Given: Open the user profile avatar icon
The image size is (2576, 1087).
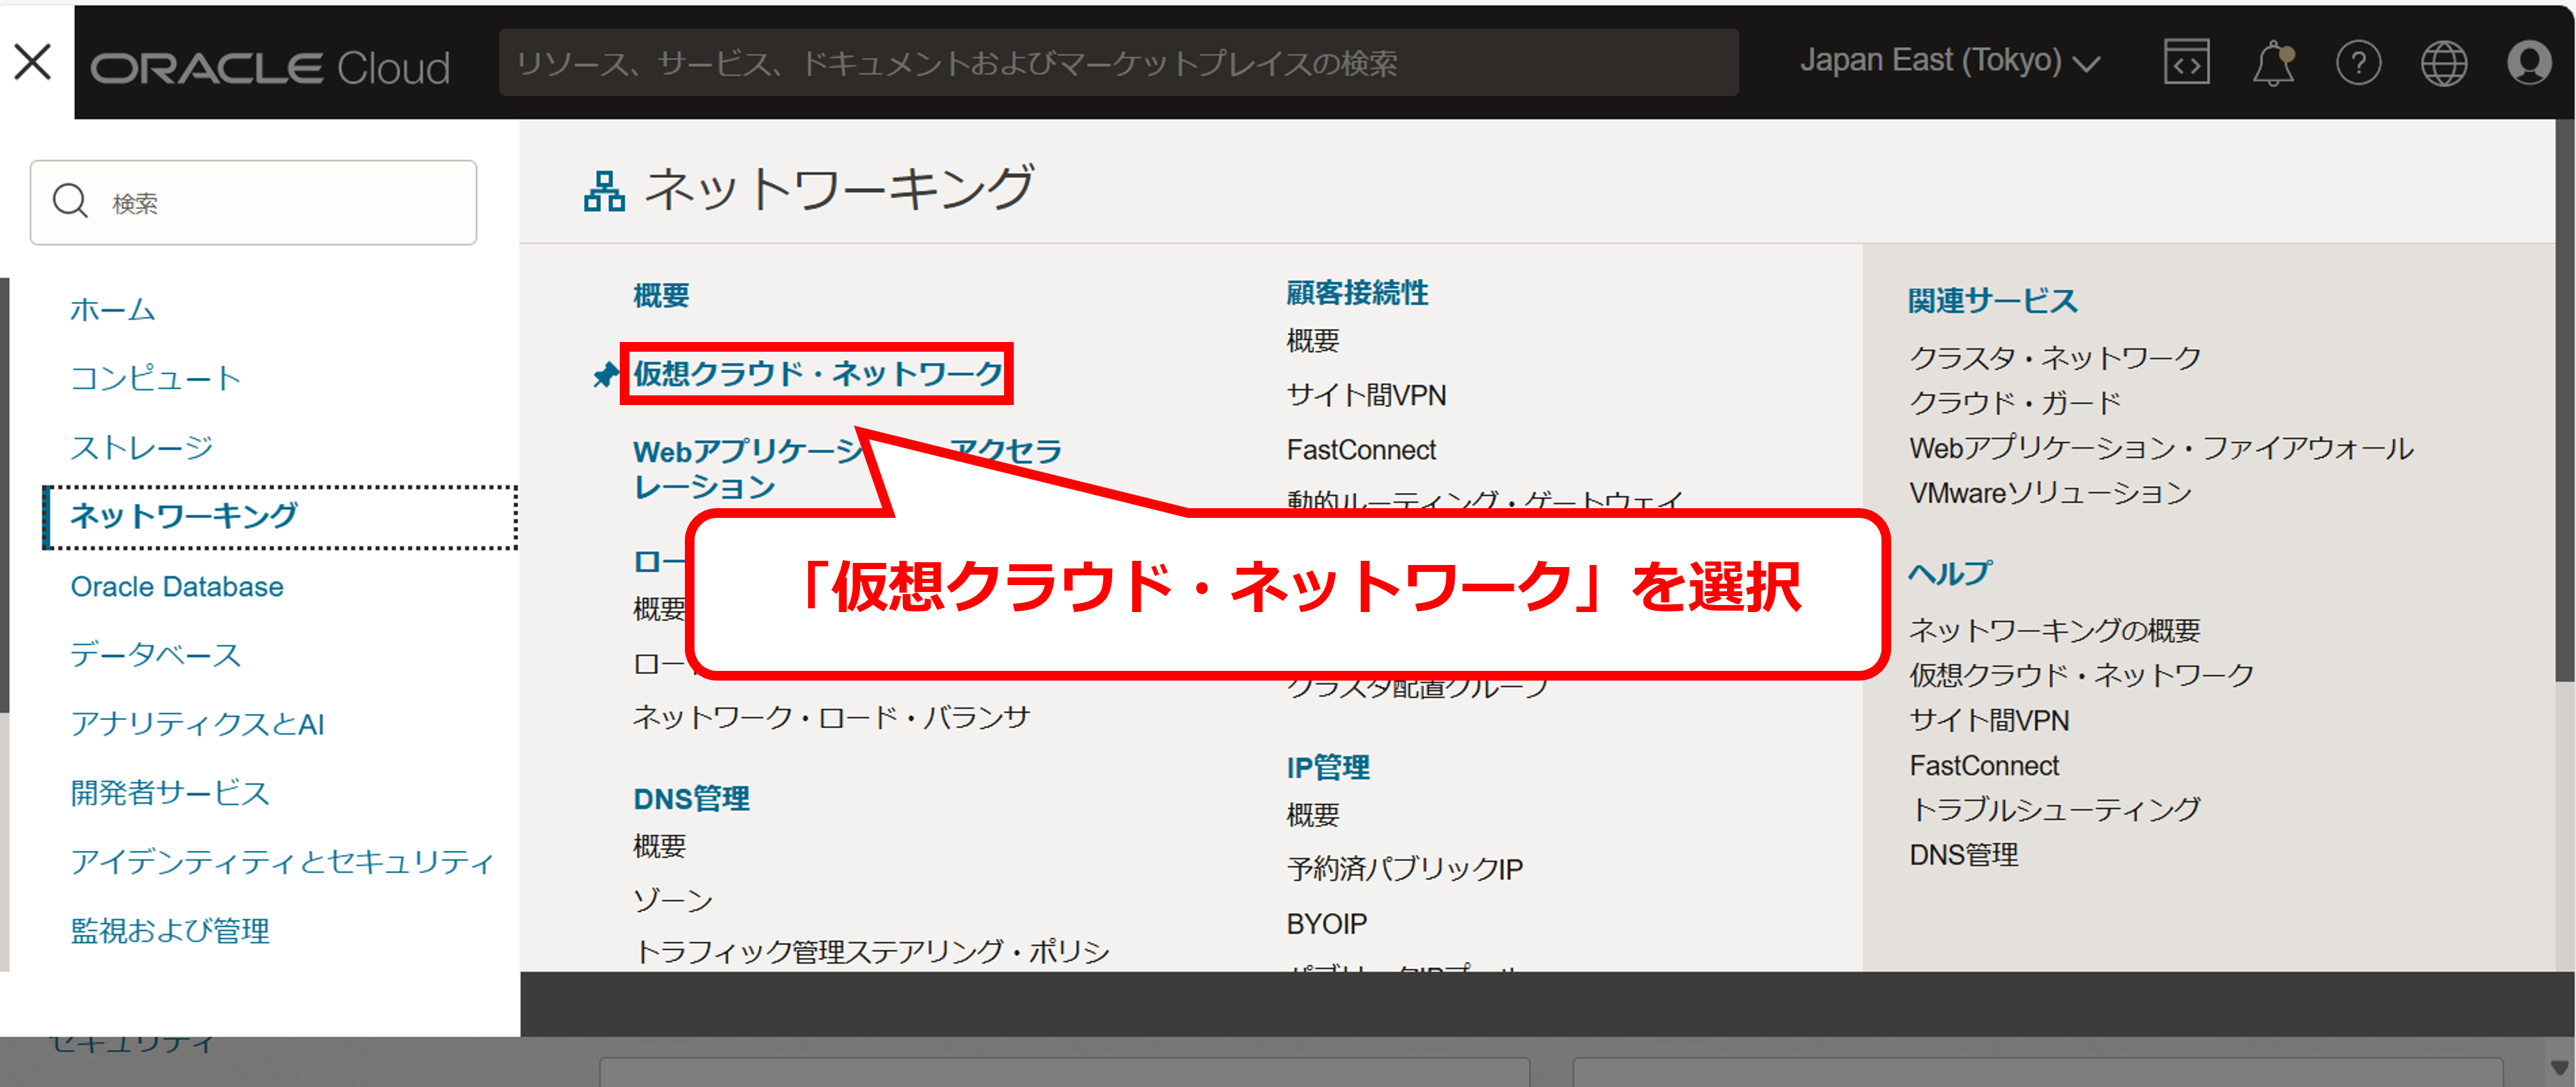Looking at the screenshot, I should click(x=2529, y=64).
